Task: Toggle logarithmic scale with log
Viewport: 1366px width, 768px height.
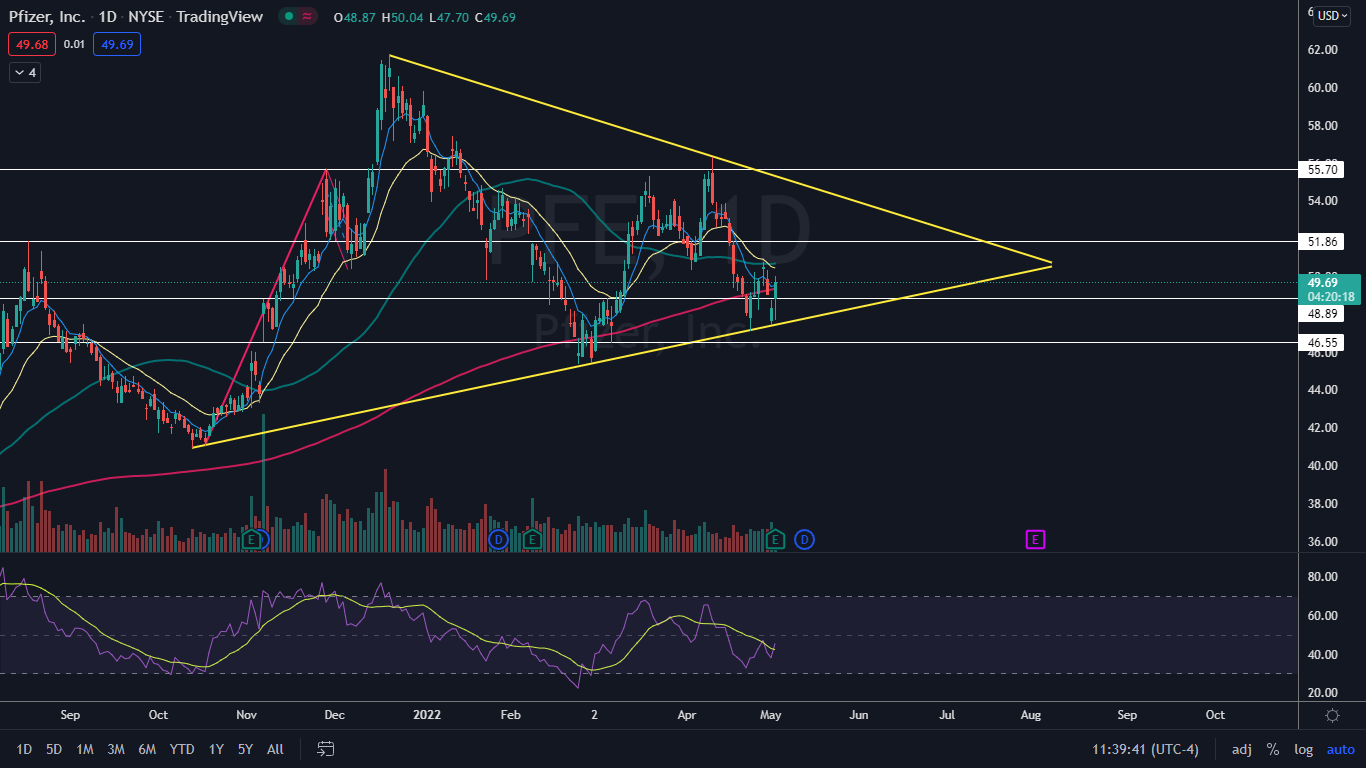Action: coord(1304,749)
